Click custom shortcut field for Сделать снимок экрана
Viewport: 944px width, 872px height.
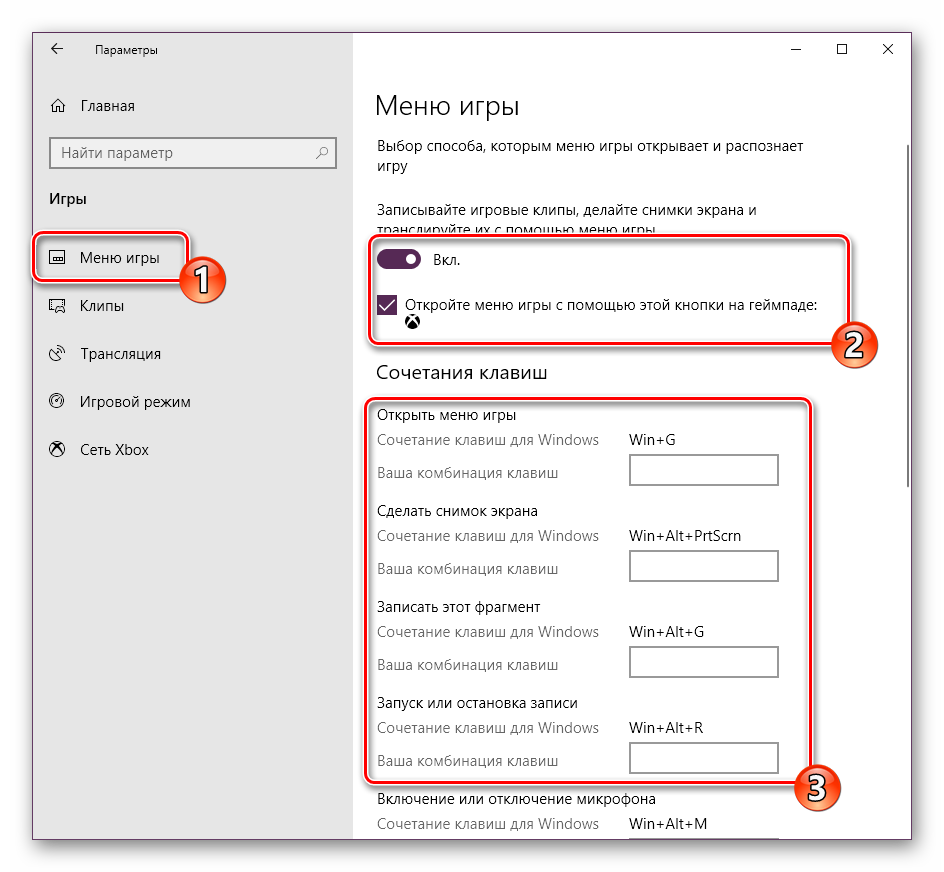703,567
